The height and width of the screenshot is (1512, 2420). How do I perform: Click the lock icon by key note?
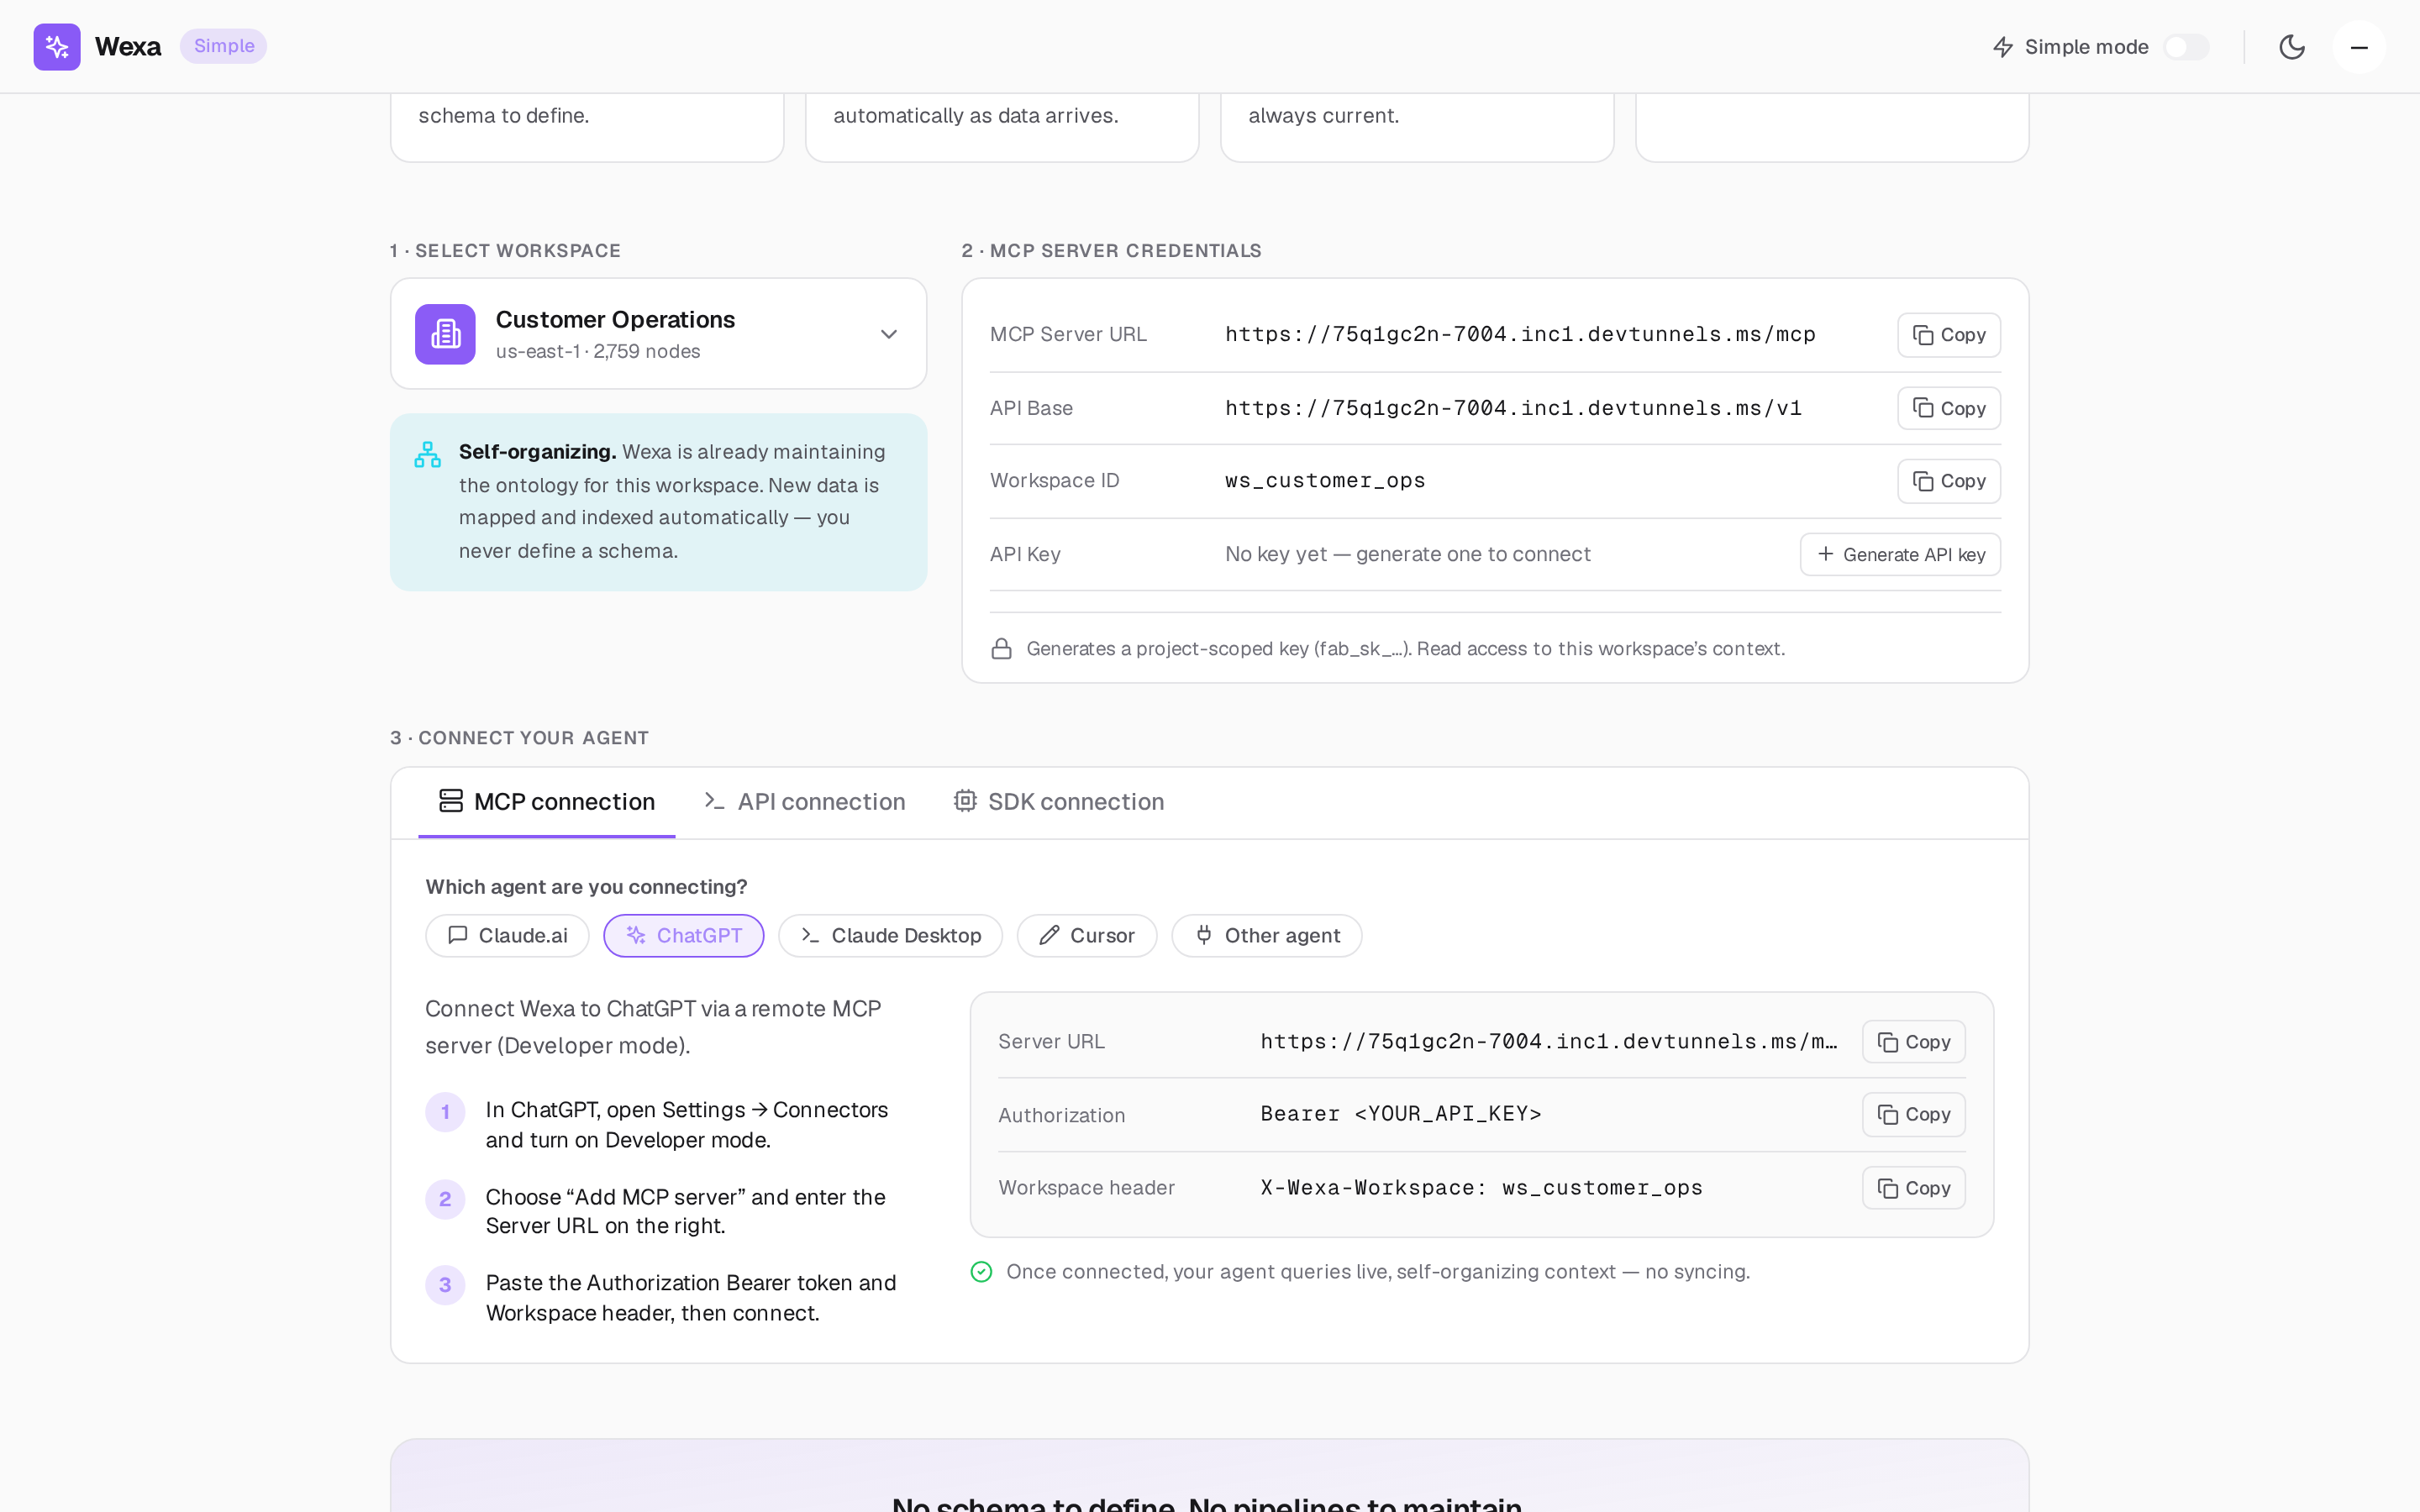(x=1001, y=649)
